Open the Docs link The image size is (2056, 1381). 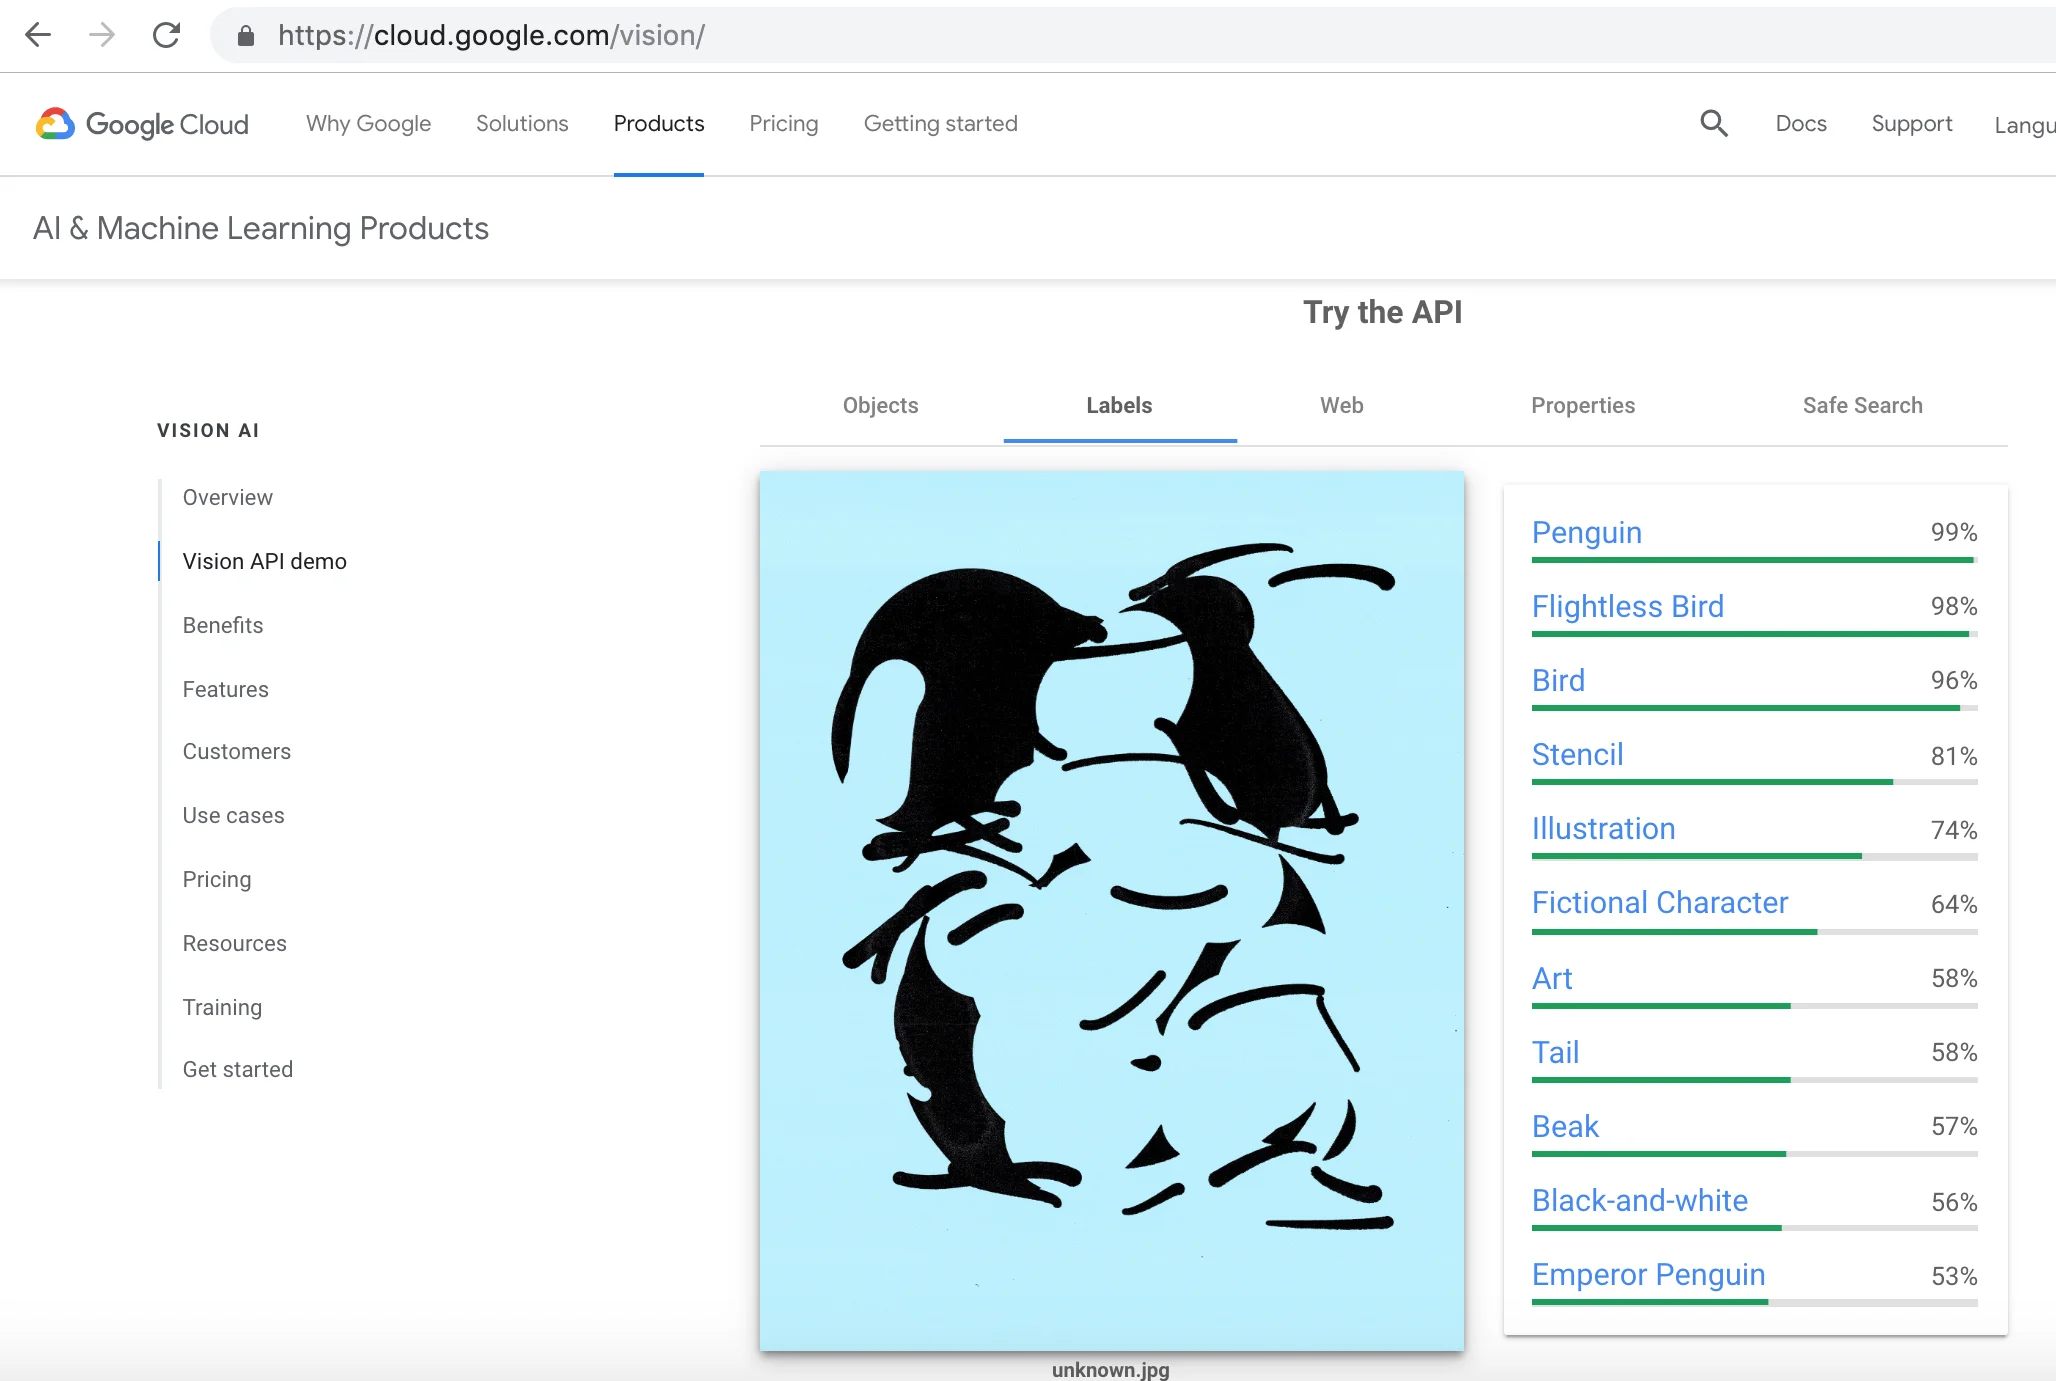coord(1800,124)
